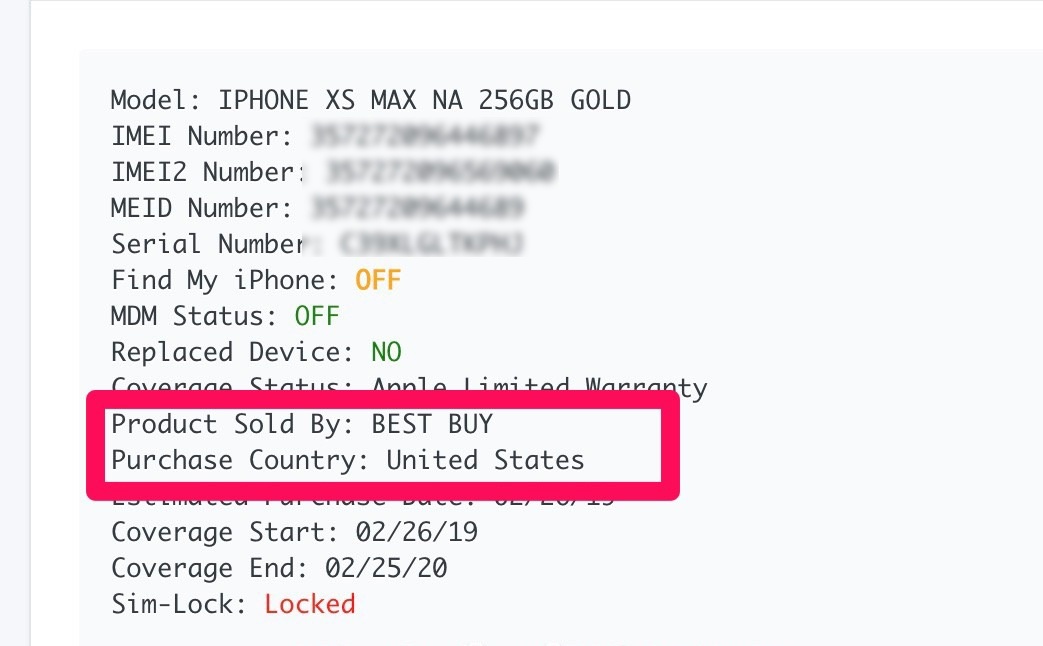Click the blurred Serial Number value

click(432, 244)
